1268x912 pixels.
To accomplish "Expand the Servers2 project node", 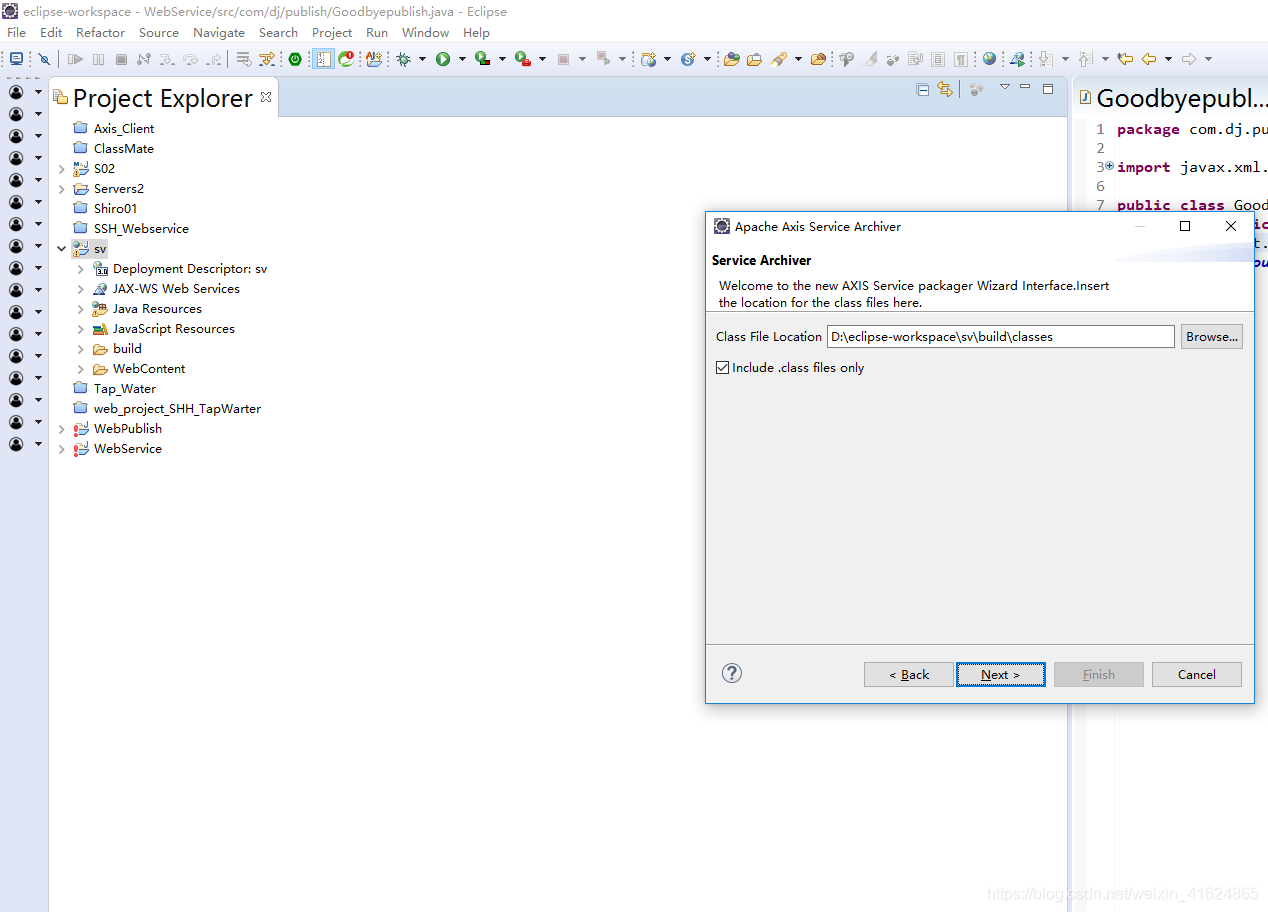I will 62,188.
